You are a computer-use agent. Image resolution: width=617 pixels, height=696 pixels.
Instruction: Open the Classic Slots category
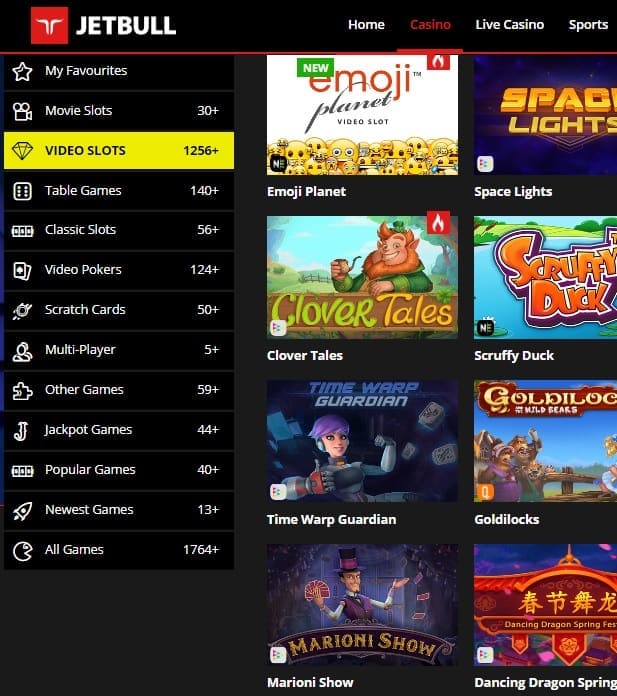(x=119, y=230)
